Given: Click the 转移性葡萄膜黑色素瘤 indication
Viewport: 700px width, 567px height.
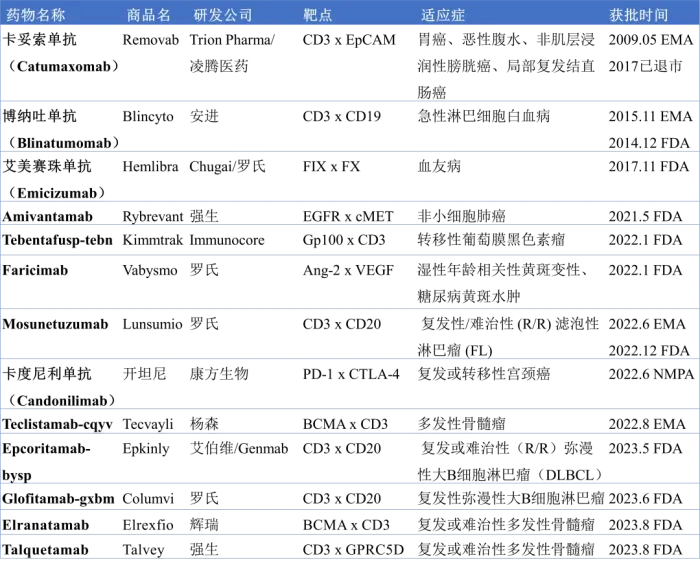Looking at the screenshot, I should tap(491, 240).
